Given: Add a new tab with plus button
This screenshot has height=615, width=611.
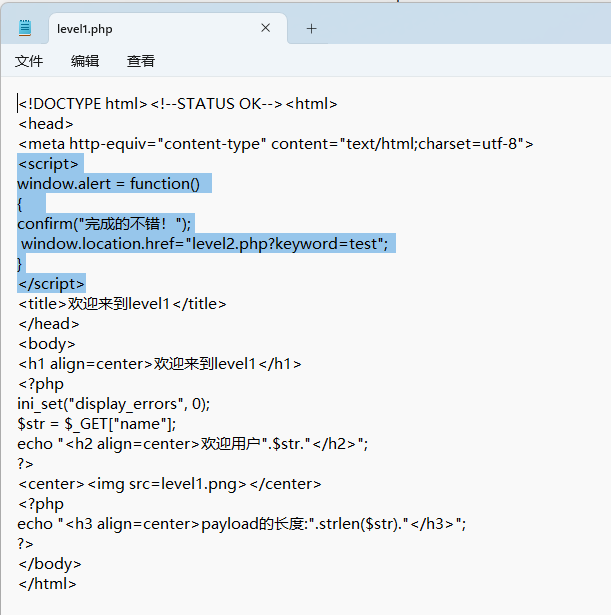Looking at the screenshot, I should coord(311,29).
